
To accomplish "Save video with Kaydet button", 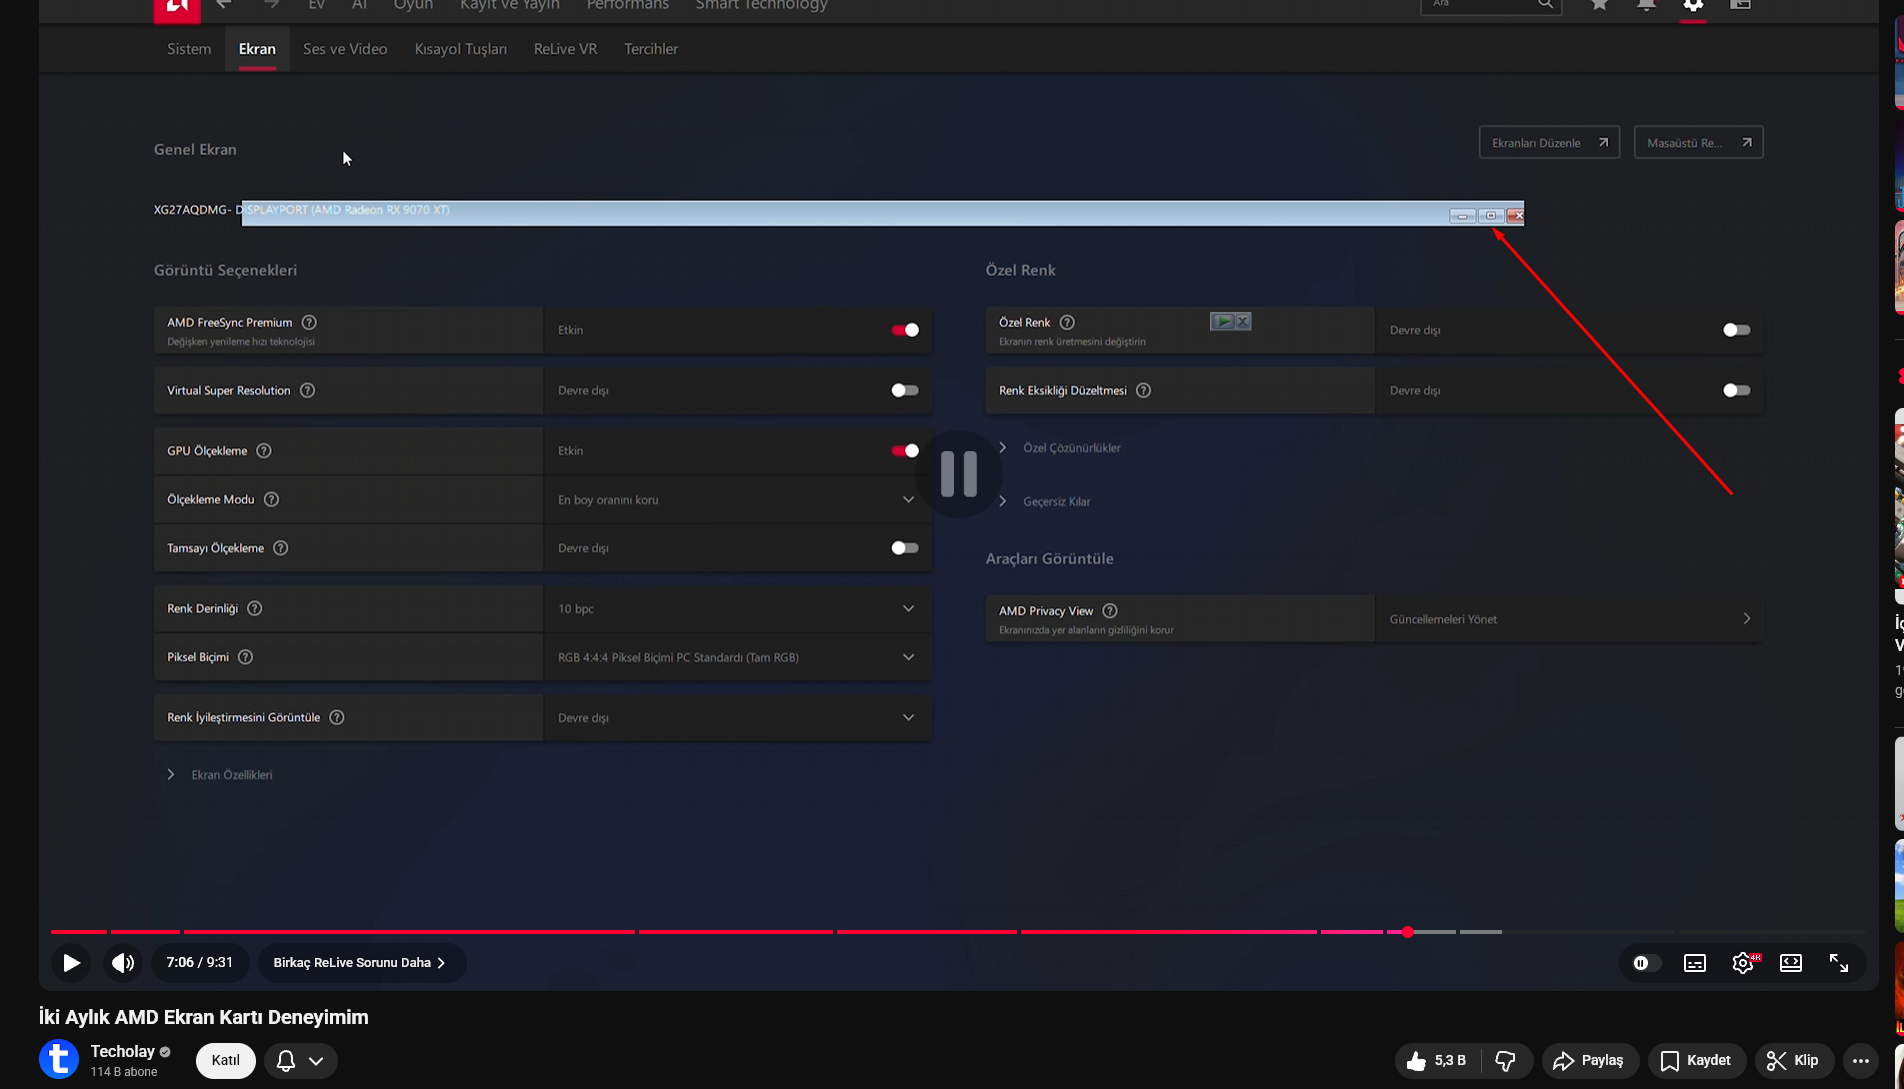I will (x=1696, y=1061).
